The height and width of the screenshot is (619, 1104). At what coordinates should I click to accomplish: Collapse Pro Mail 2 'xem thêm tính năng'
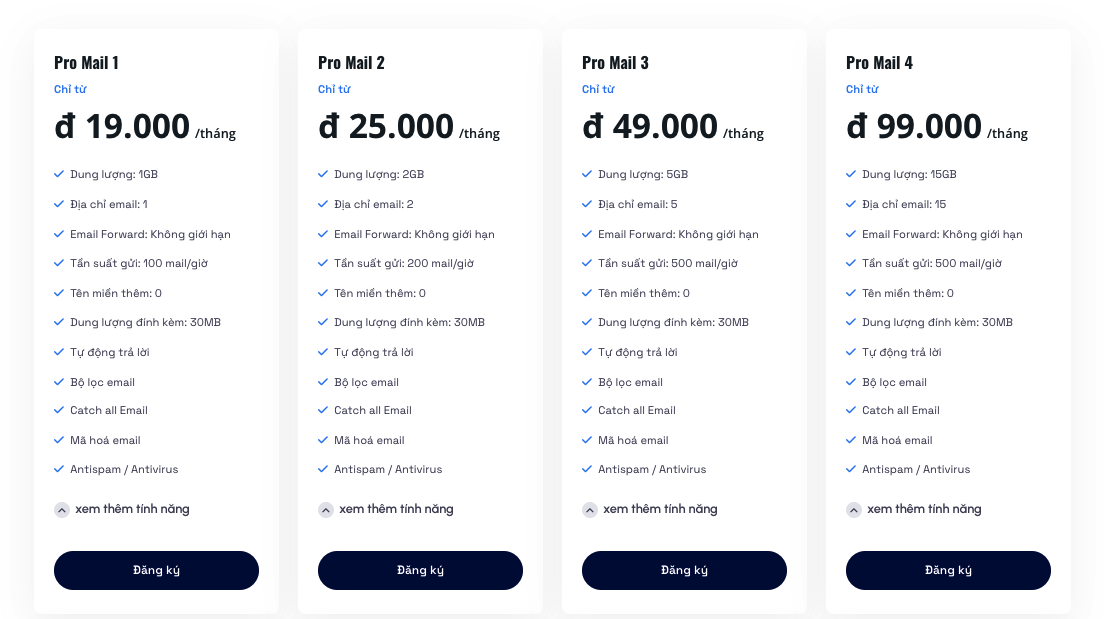point(386,509)
